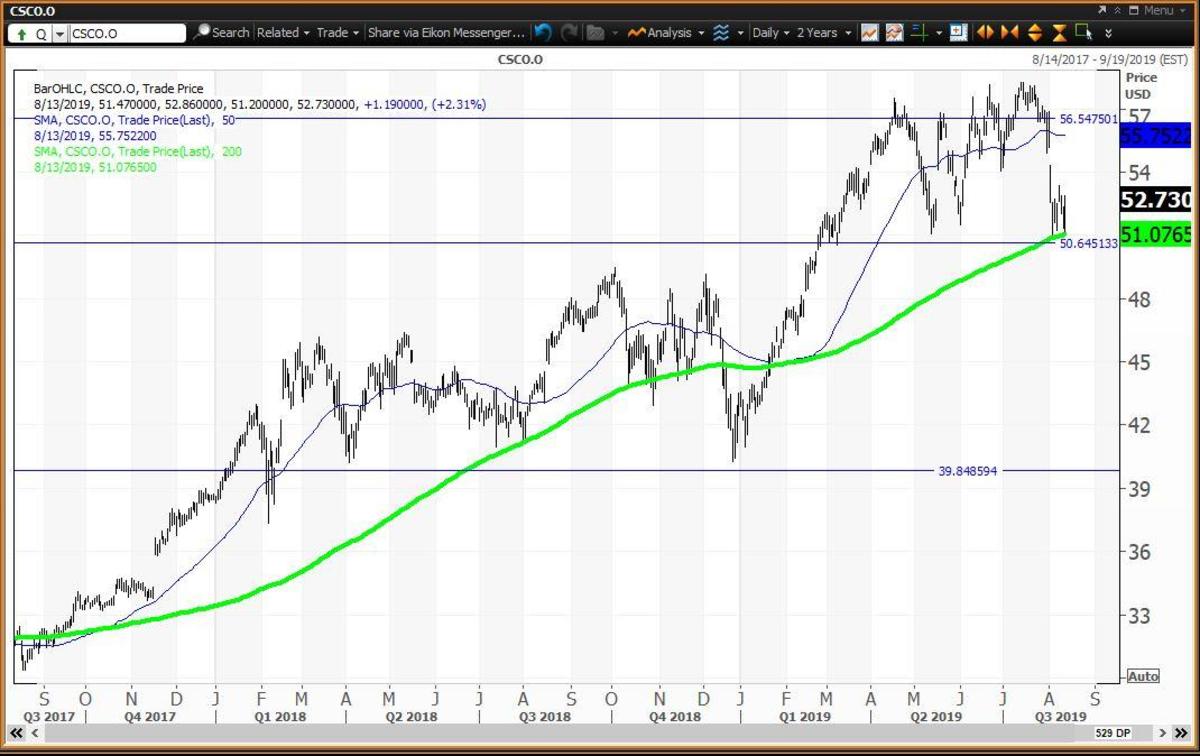Click the vertical compress arrows icon
Viewport: 1200px width, 756px height.
click(1060, 33)
